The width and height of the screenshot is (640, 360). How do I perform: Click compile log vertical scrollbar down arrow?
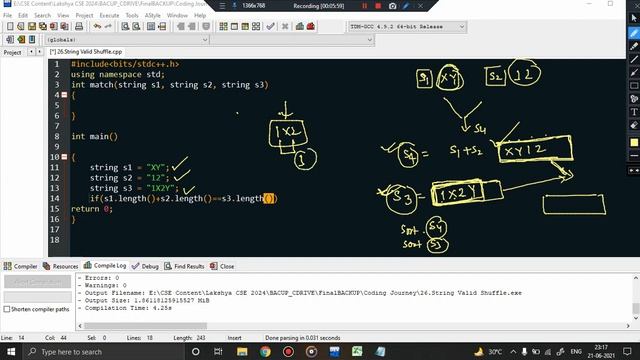[636, 318]
